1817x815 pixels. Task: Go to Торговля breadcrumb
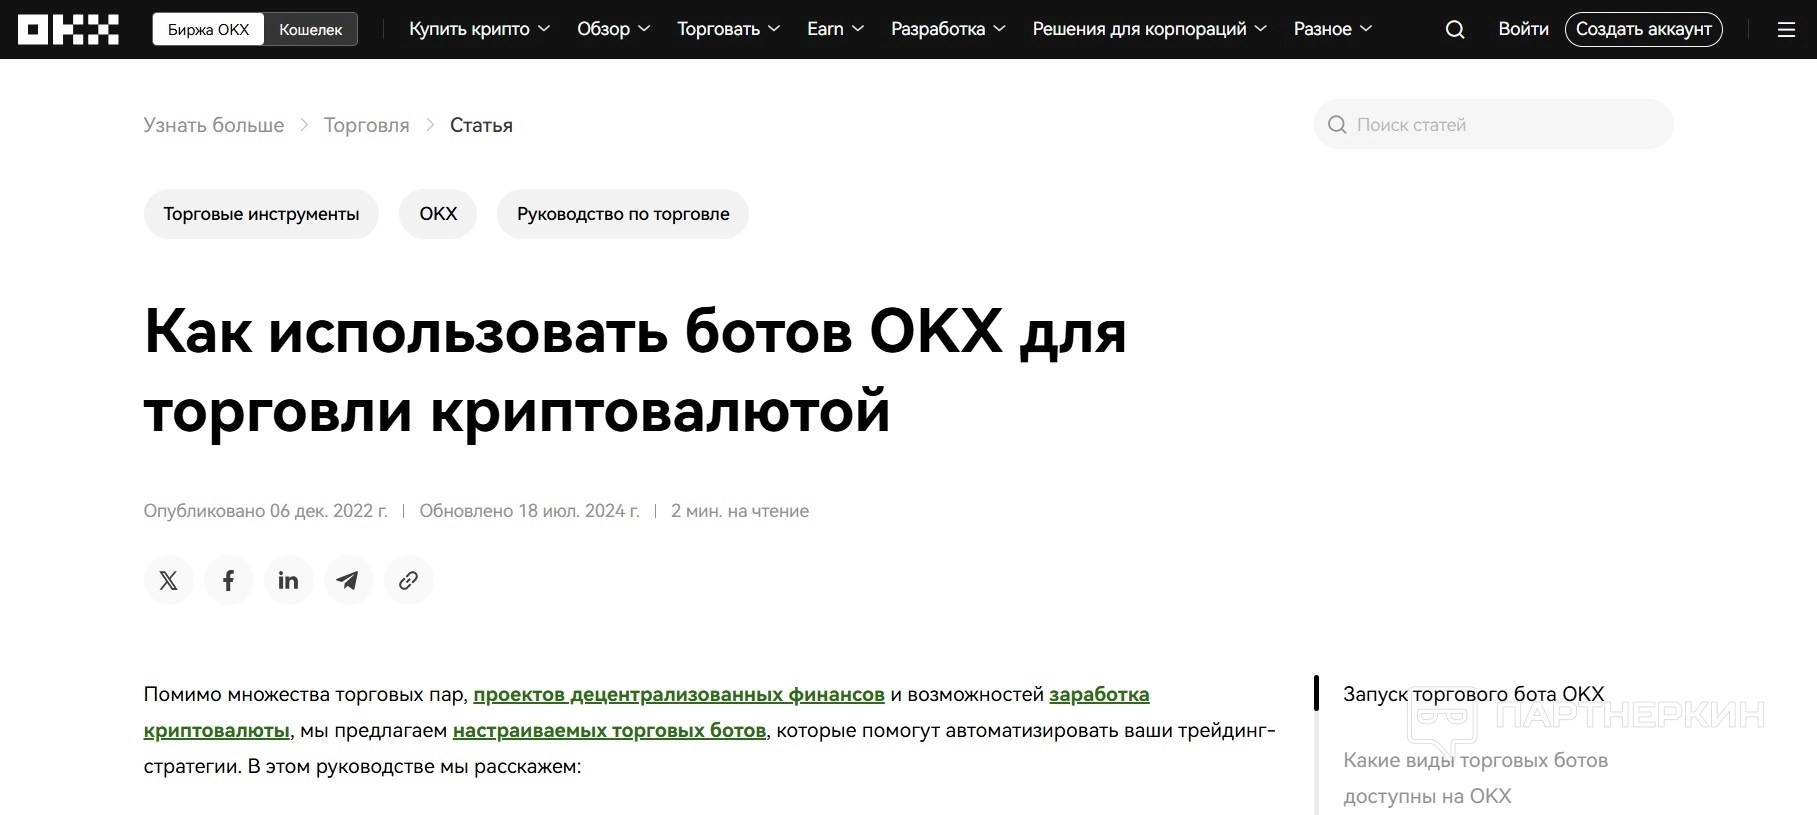tap(367, 125)
